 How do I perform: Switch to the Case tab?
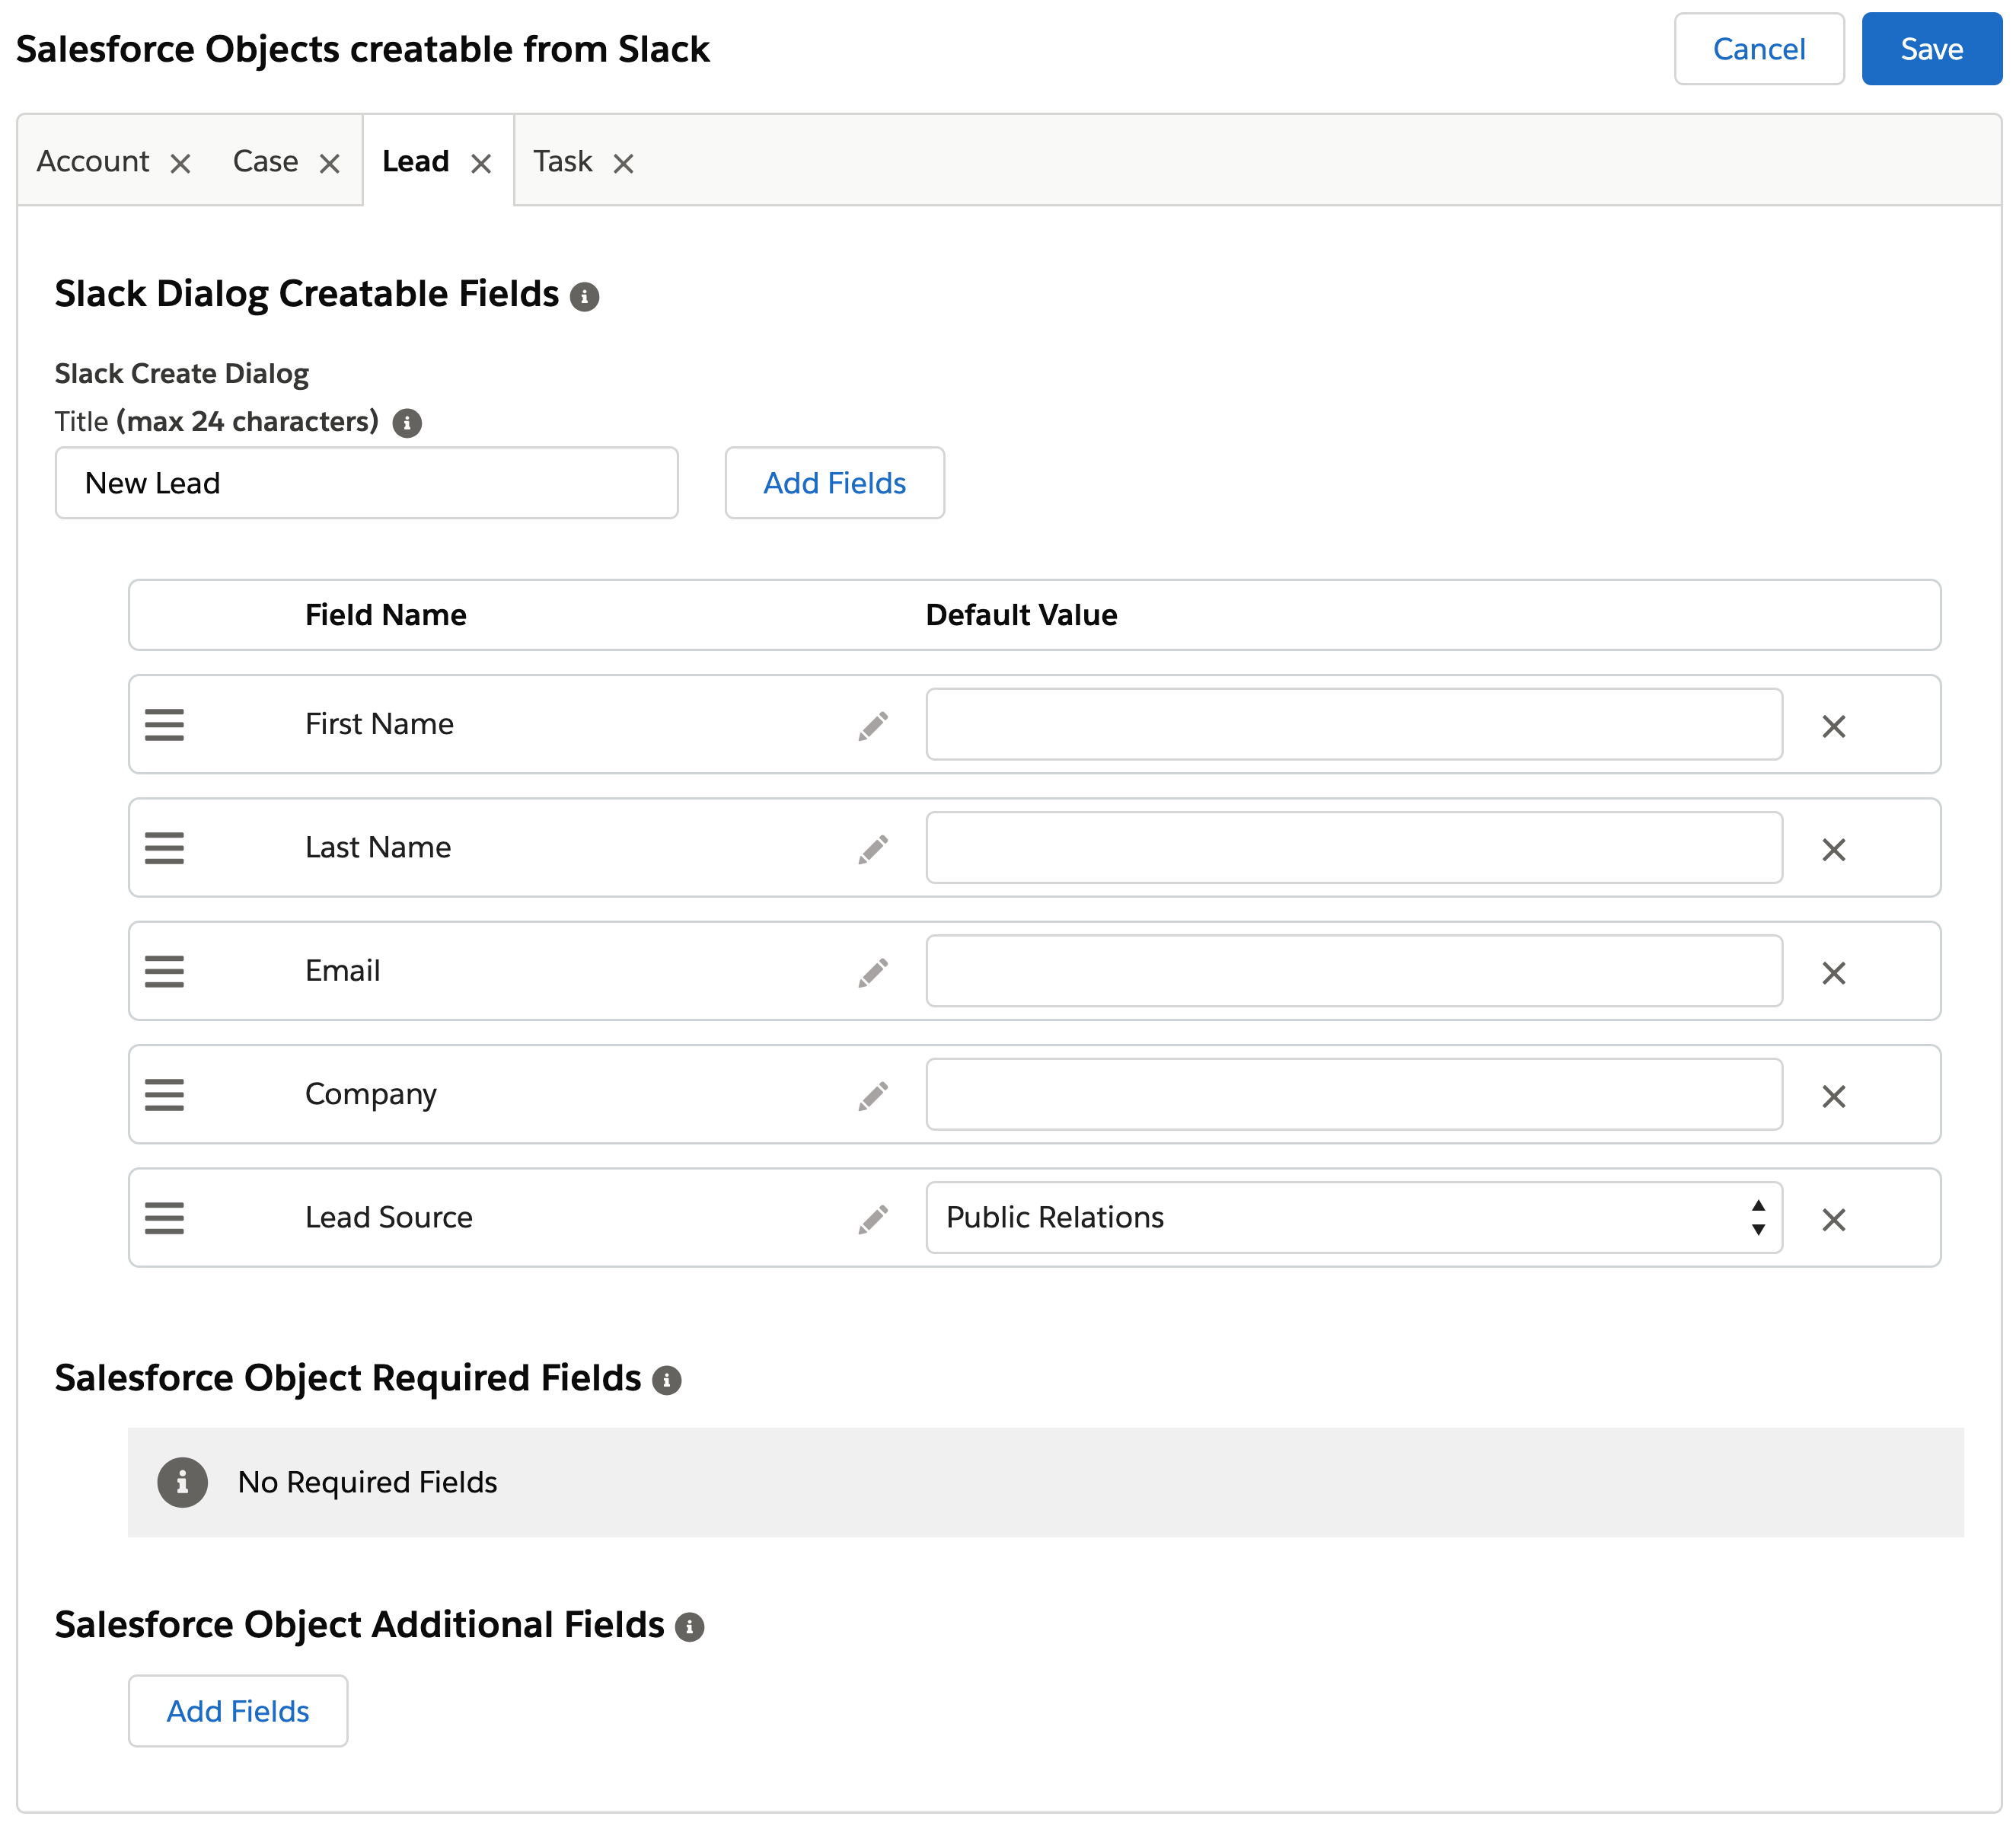(265, 161)
